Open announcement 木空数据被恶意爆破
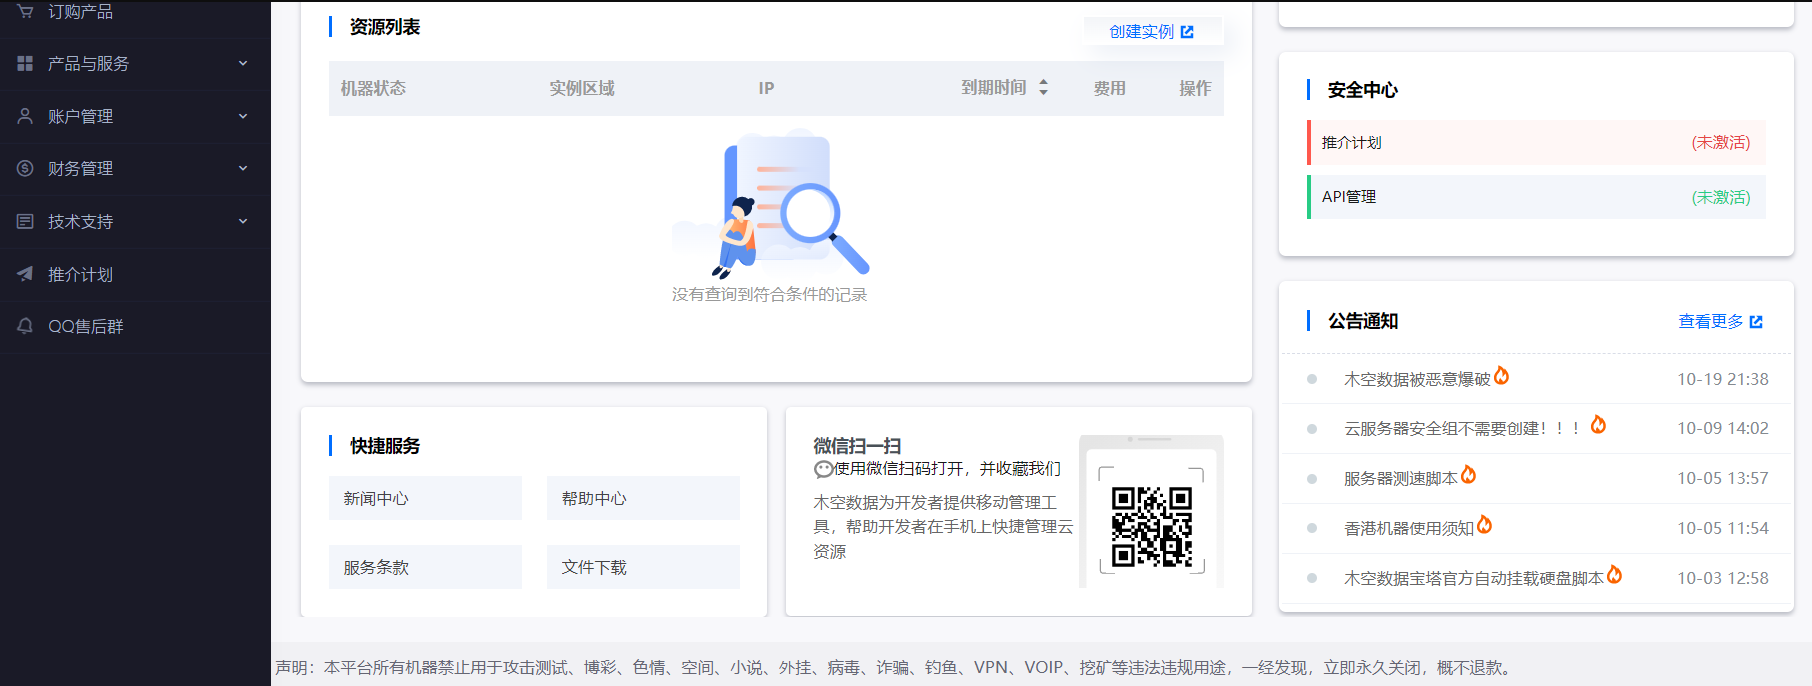This screenshot has height=686, width=1812. tap(1417, 379)
